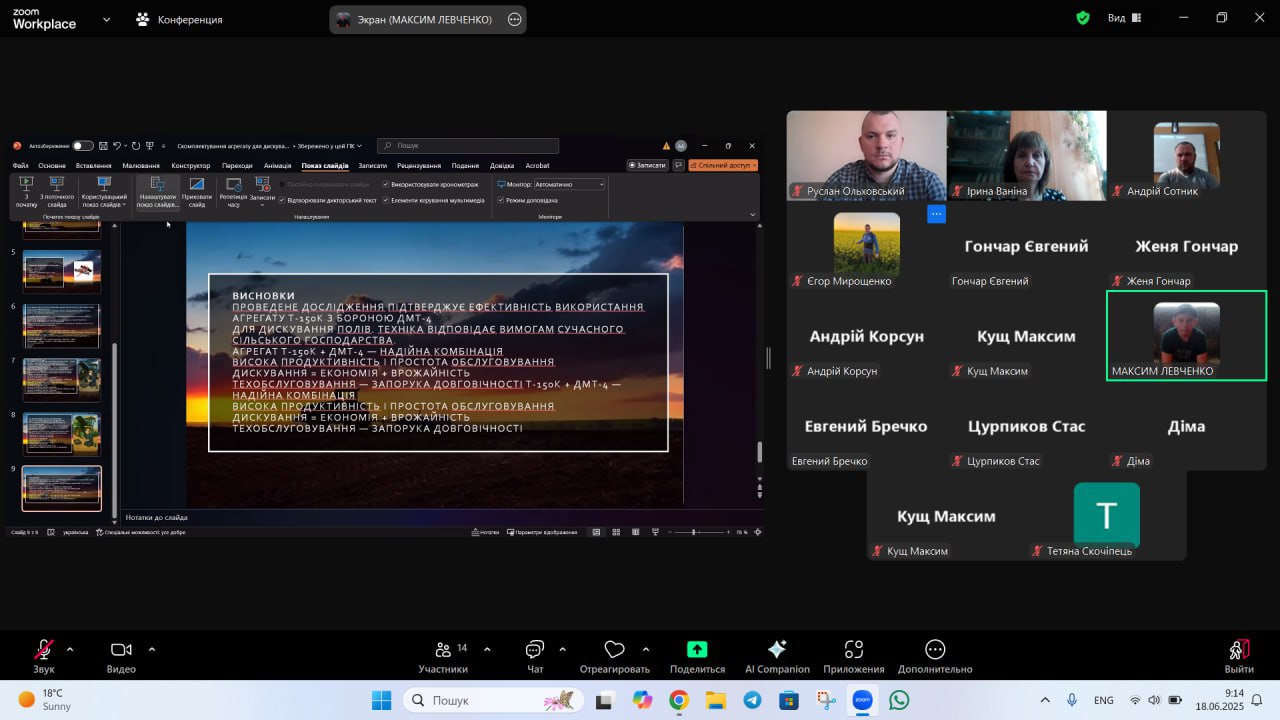Image resolution: width=1280 pixels, height=720 pixels.
Task: Open the Приложения apps icon
Action: tap(854, 650)
